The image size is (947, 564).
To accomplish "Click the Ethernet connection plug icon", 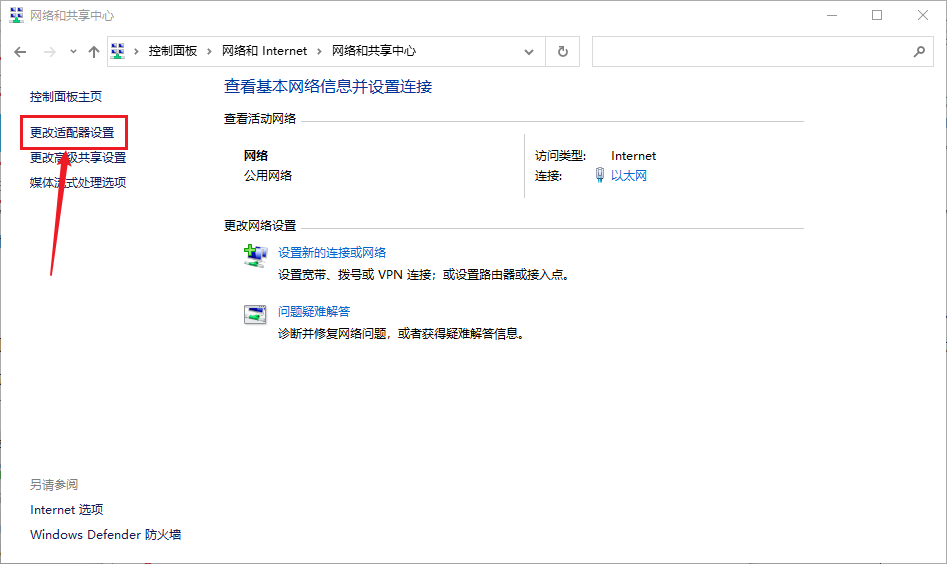I will pos(600,176).
